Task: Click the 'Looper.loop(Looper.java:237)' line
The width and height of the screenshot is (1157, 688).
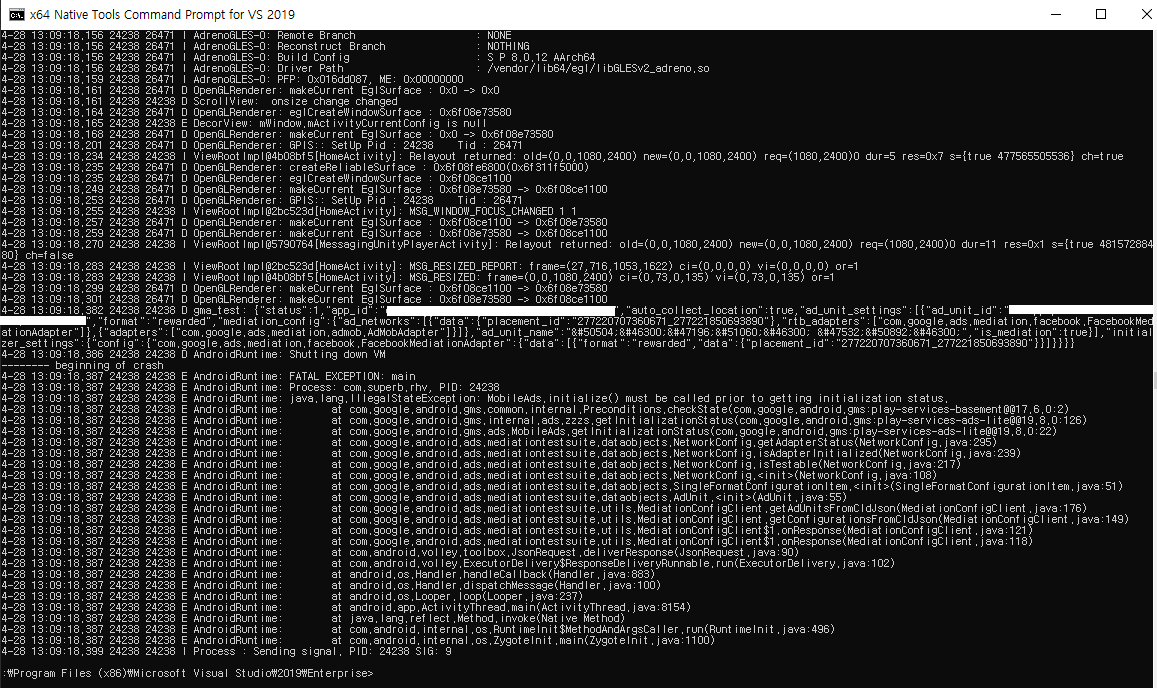Action: point(291,596)
